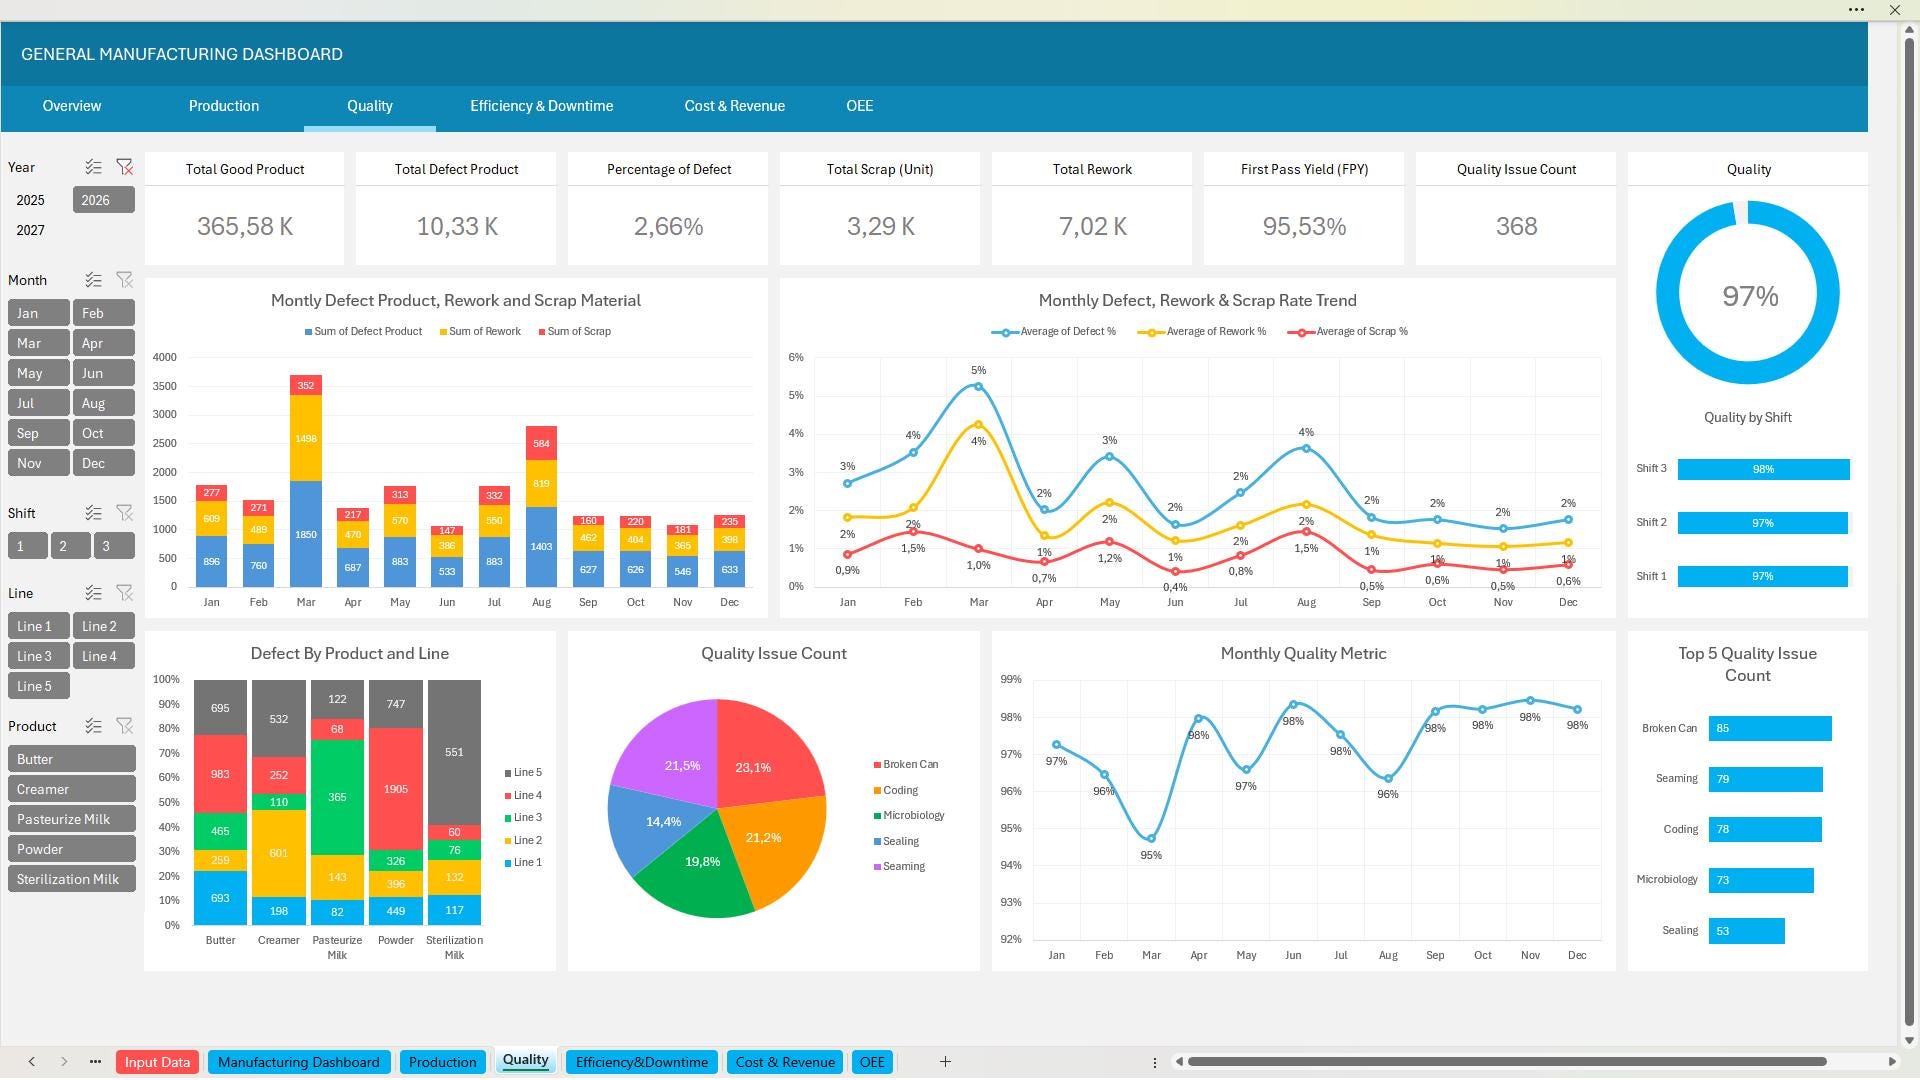Click Broken Can legend color swatch
The width and height of the screenshot is (1920, 1080).
pyautogui.click(x=877, y=765)
